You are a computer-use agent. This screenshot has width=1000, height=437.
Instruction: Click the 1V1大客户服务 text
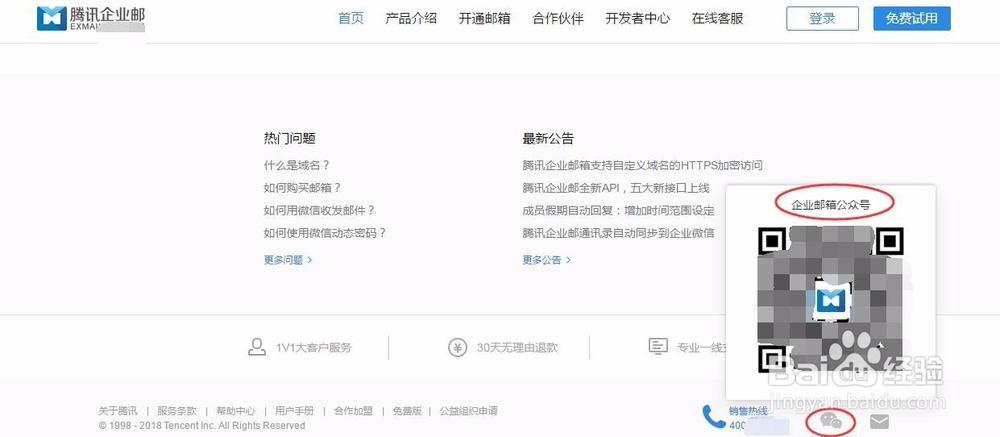coord(313,348)
